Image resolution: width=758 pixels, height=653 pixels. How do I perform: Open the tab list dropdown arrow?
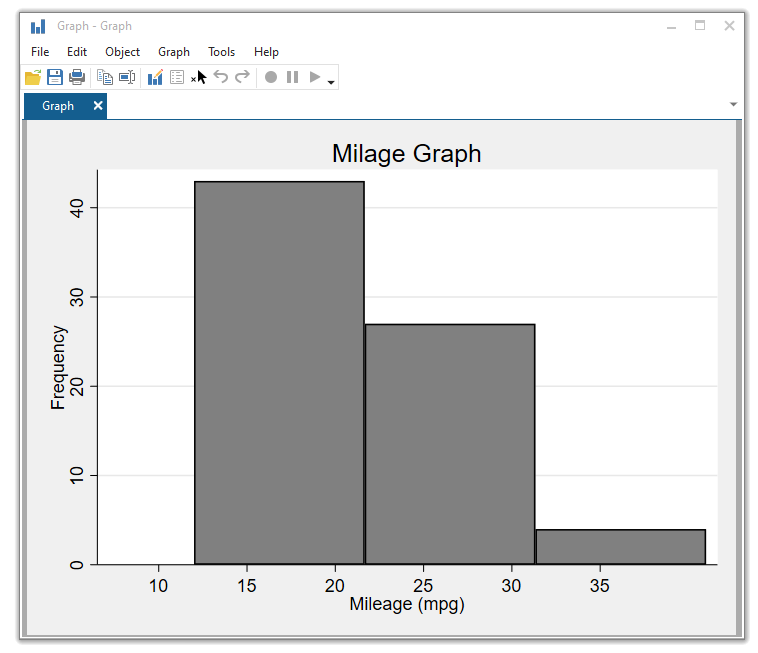(x=733, y=105)
